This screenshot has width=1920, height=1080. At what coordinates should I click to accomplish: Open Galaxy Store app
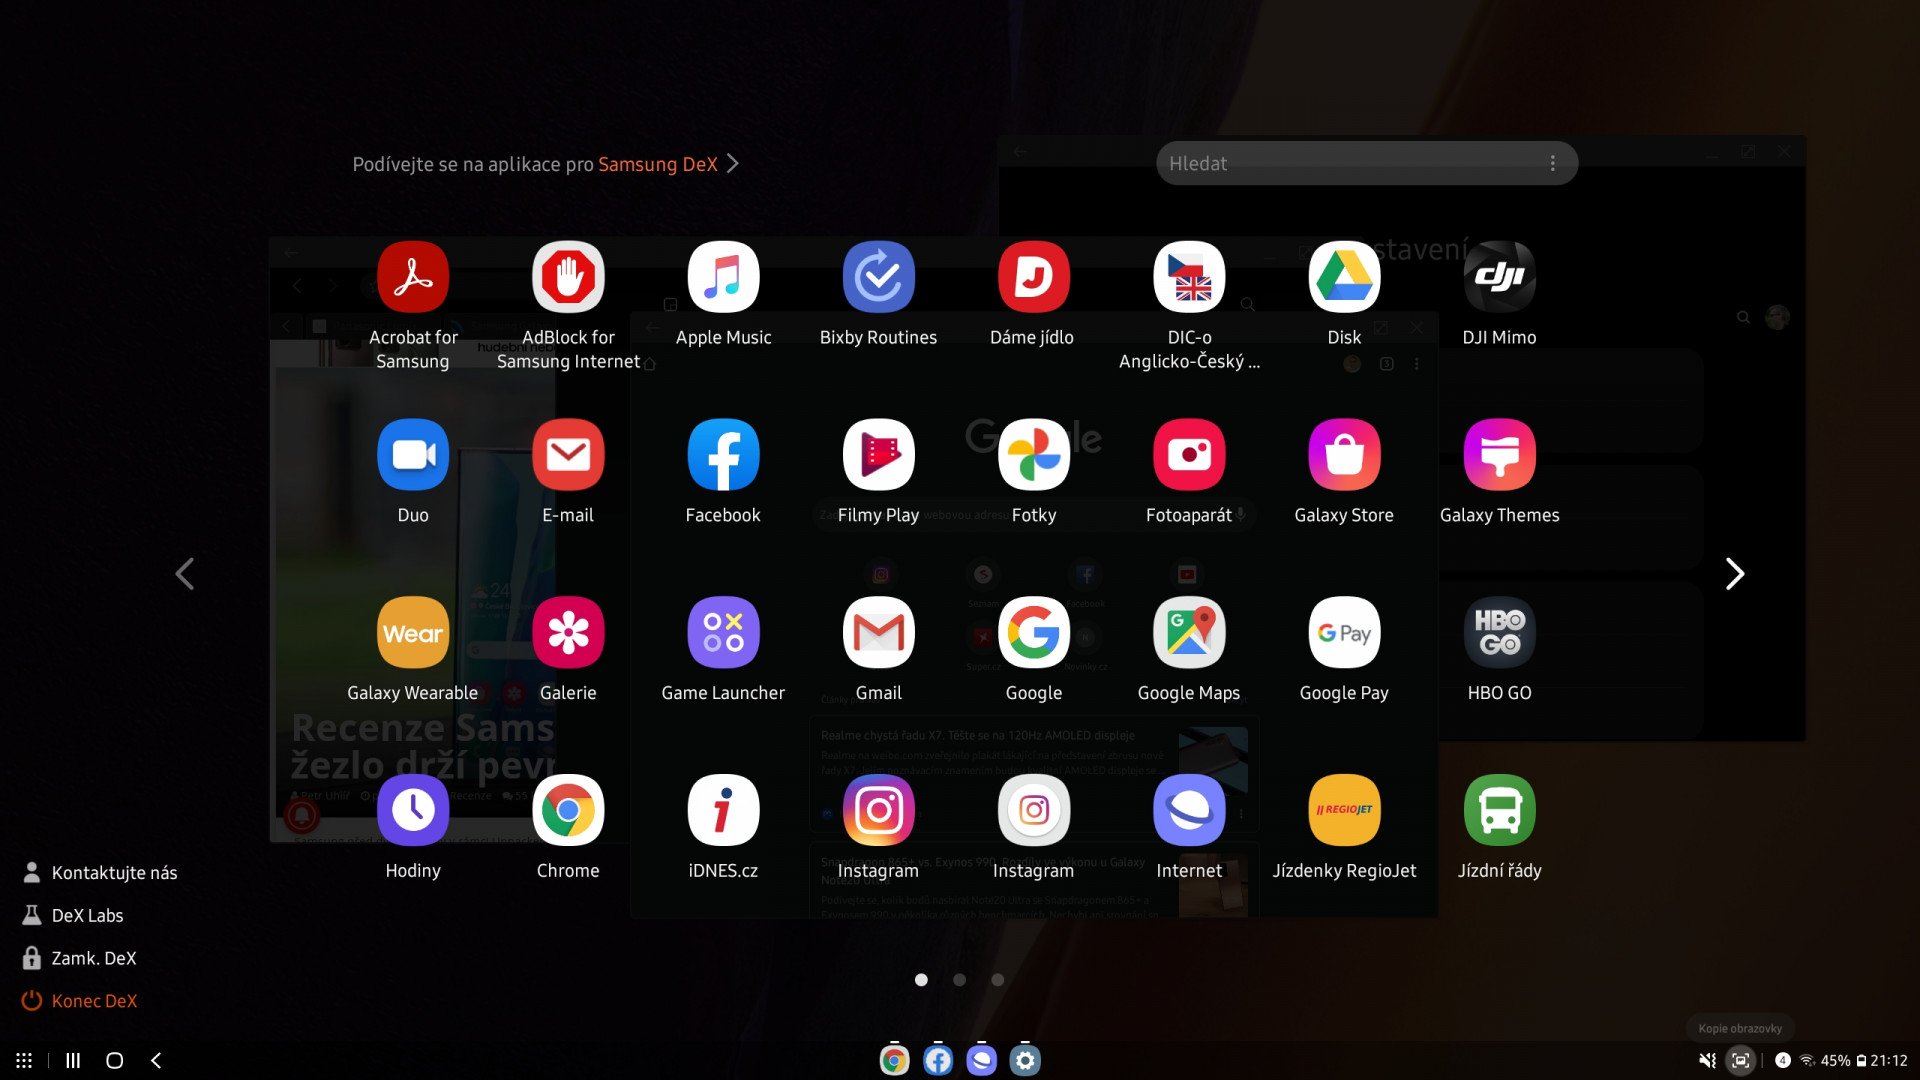1343,456
